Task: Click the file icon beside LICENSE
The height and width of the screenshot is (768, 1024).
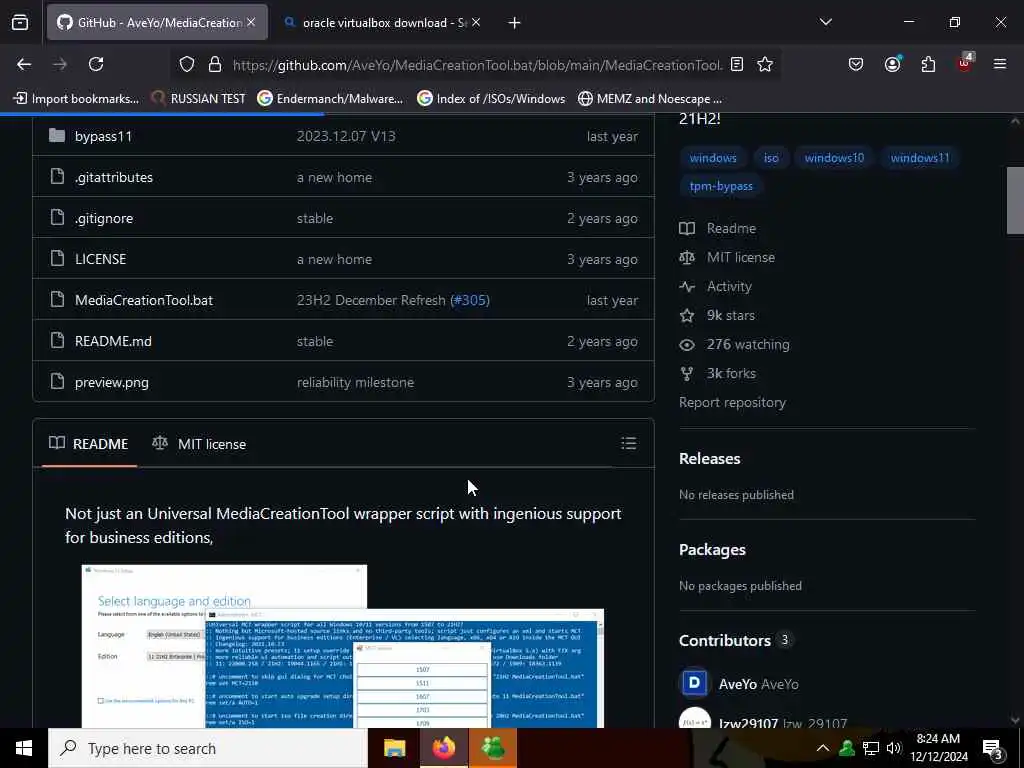Action: 57,259
